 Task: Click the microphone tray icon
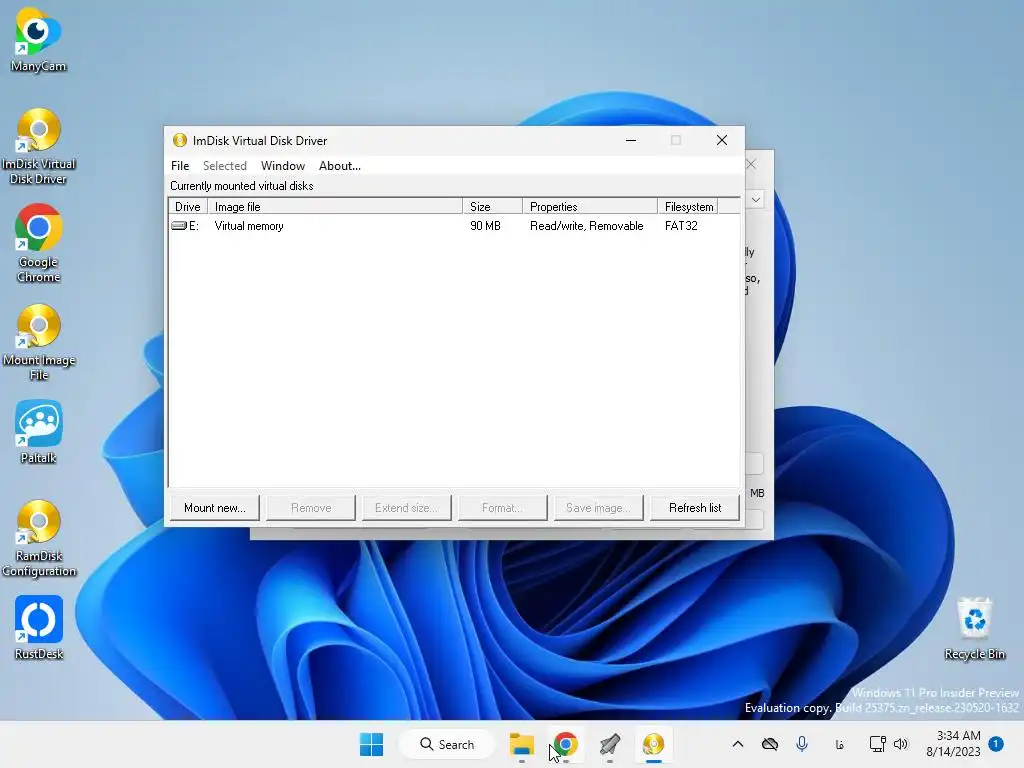(x=802, y=744)
